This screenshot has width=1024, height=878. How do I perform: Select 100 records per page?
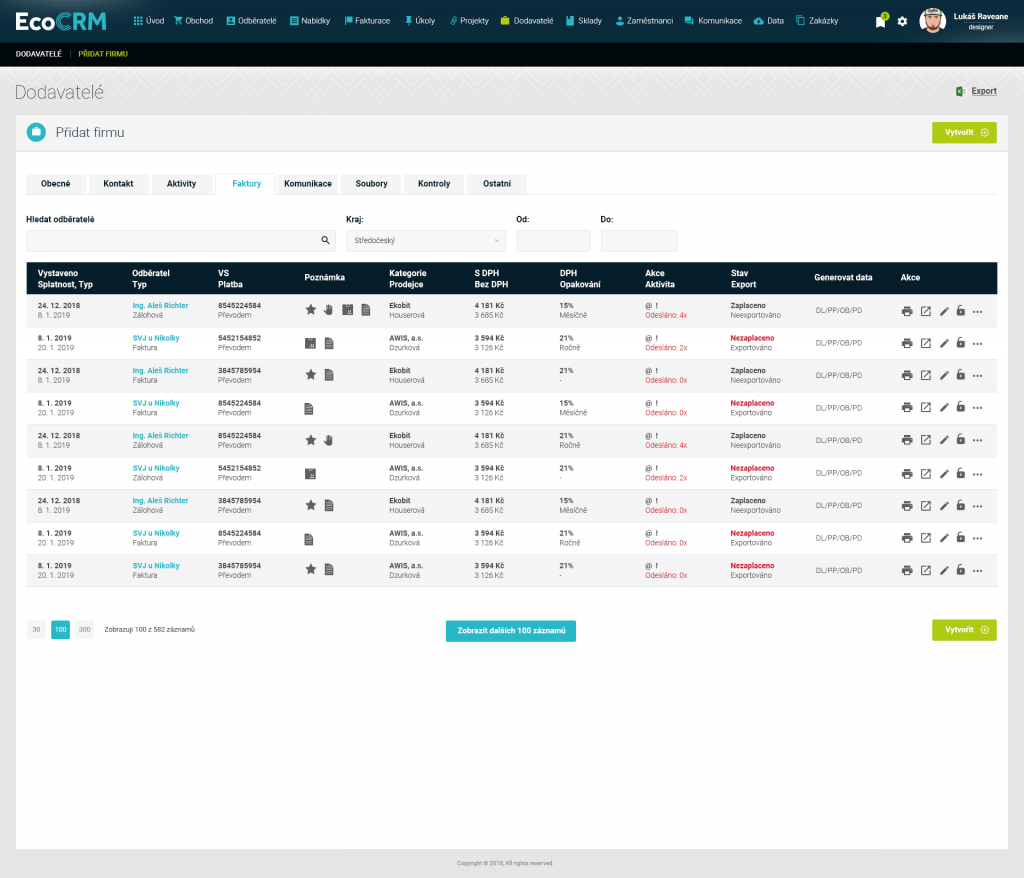point(60,630)
